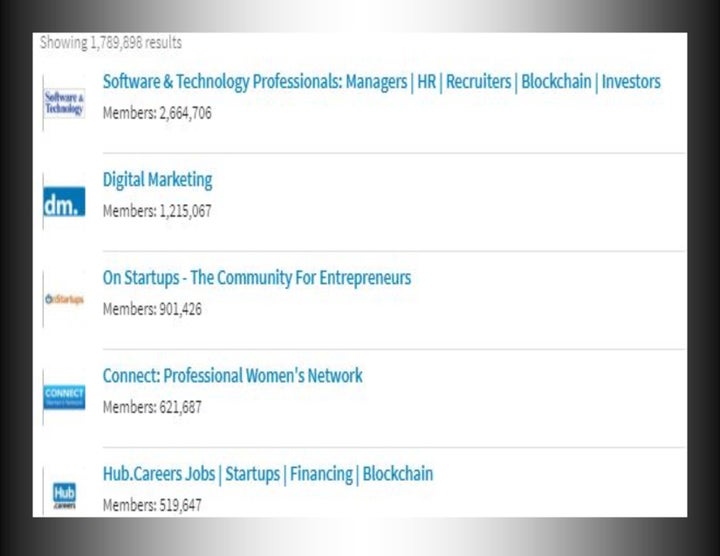Open the Digital Marketing group link

pyautogui.click(x=158, y=180)
